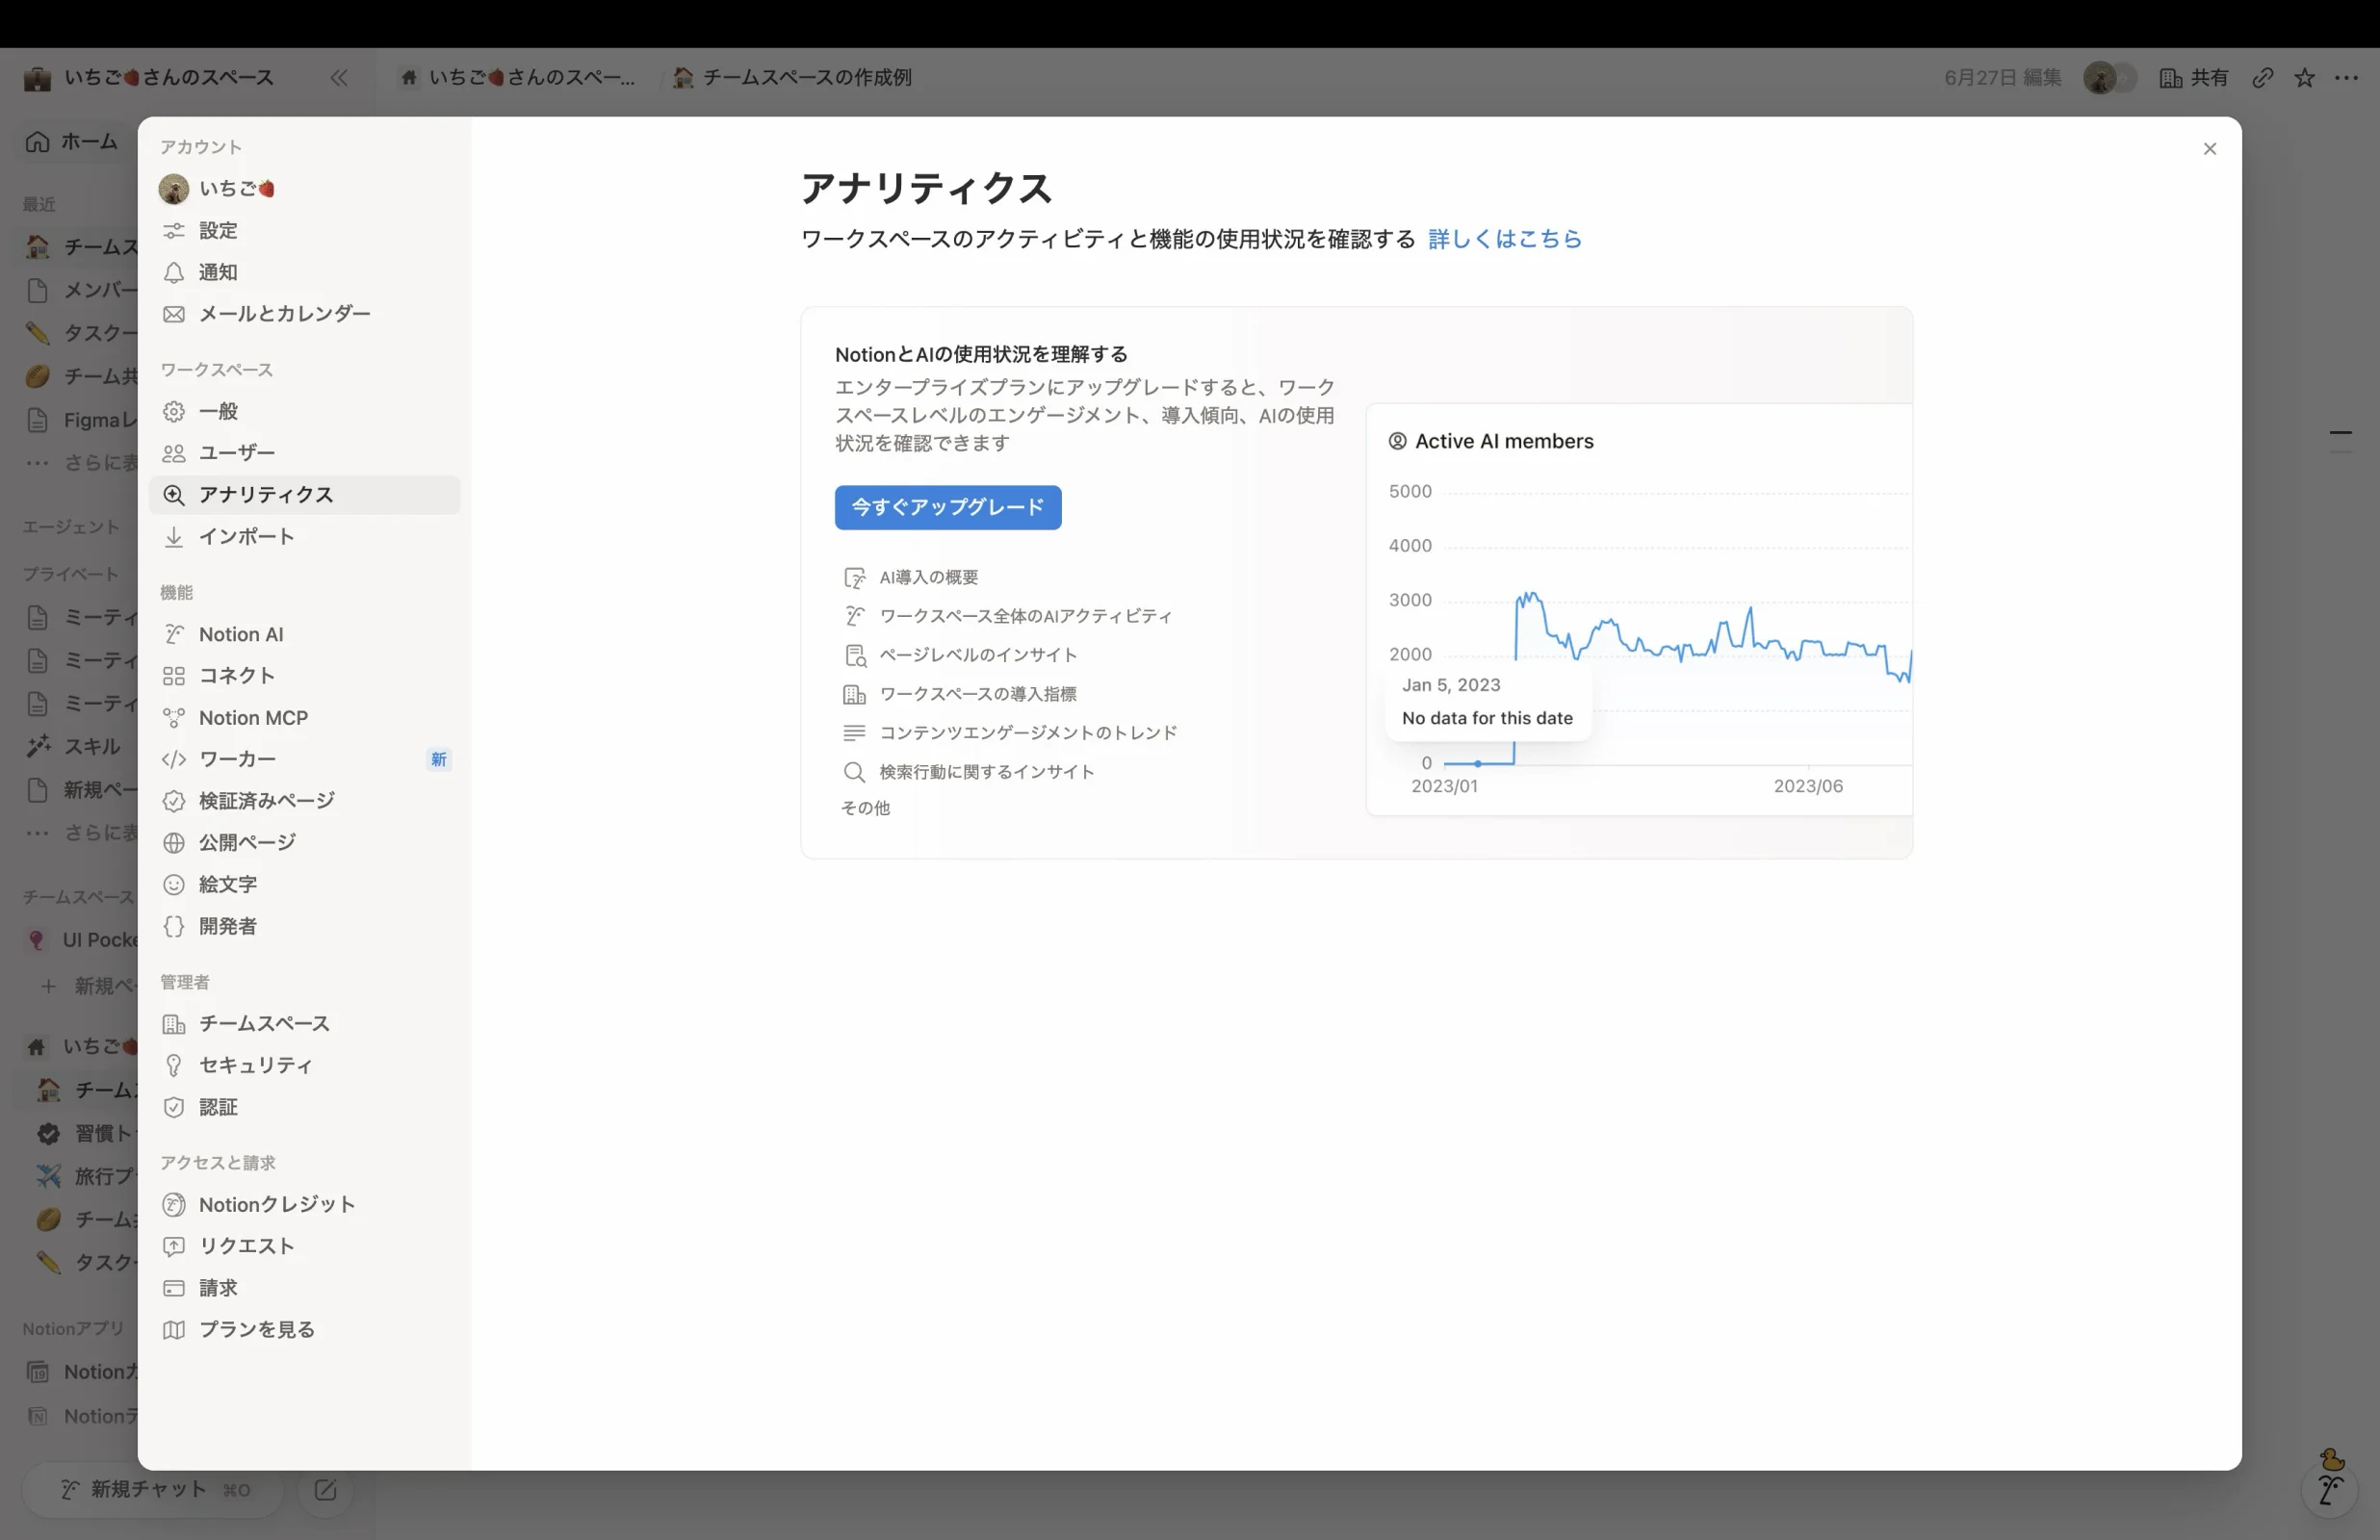Open ユーザー settings page

pos(304,453)
